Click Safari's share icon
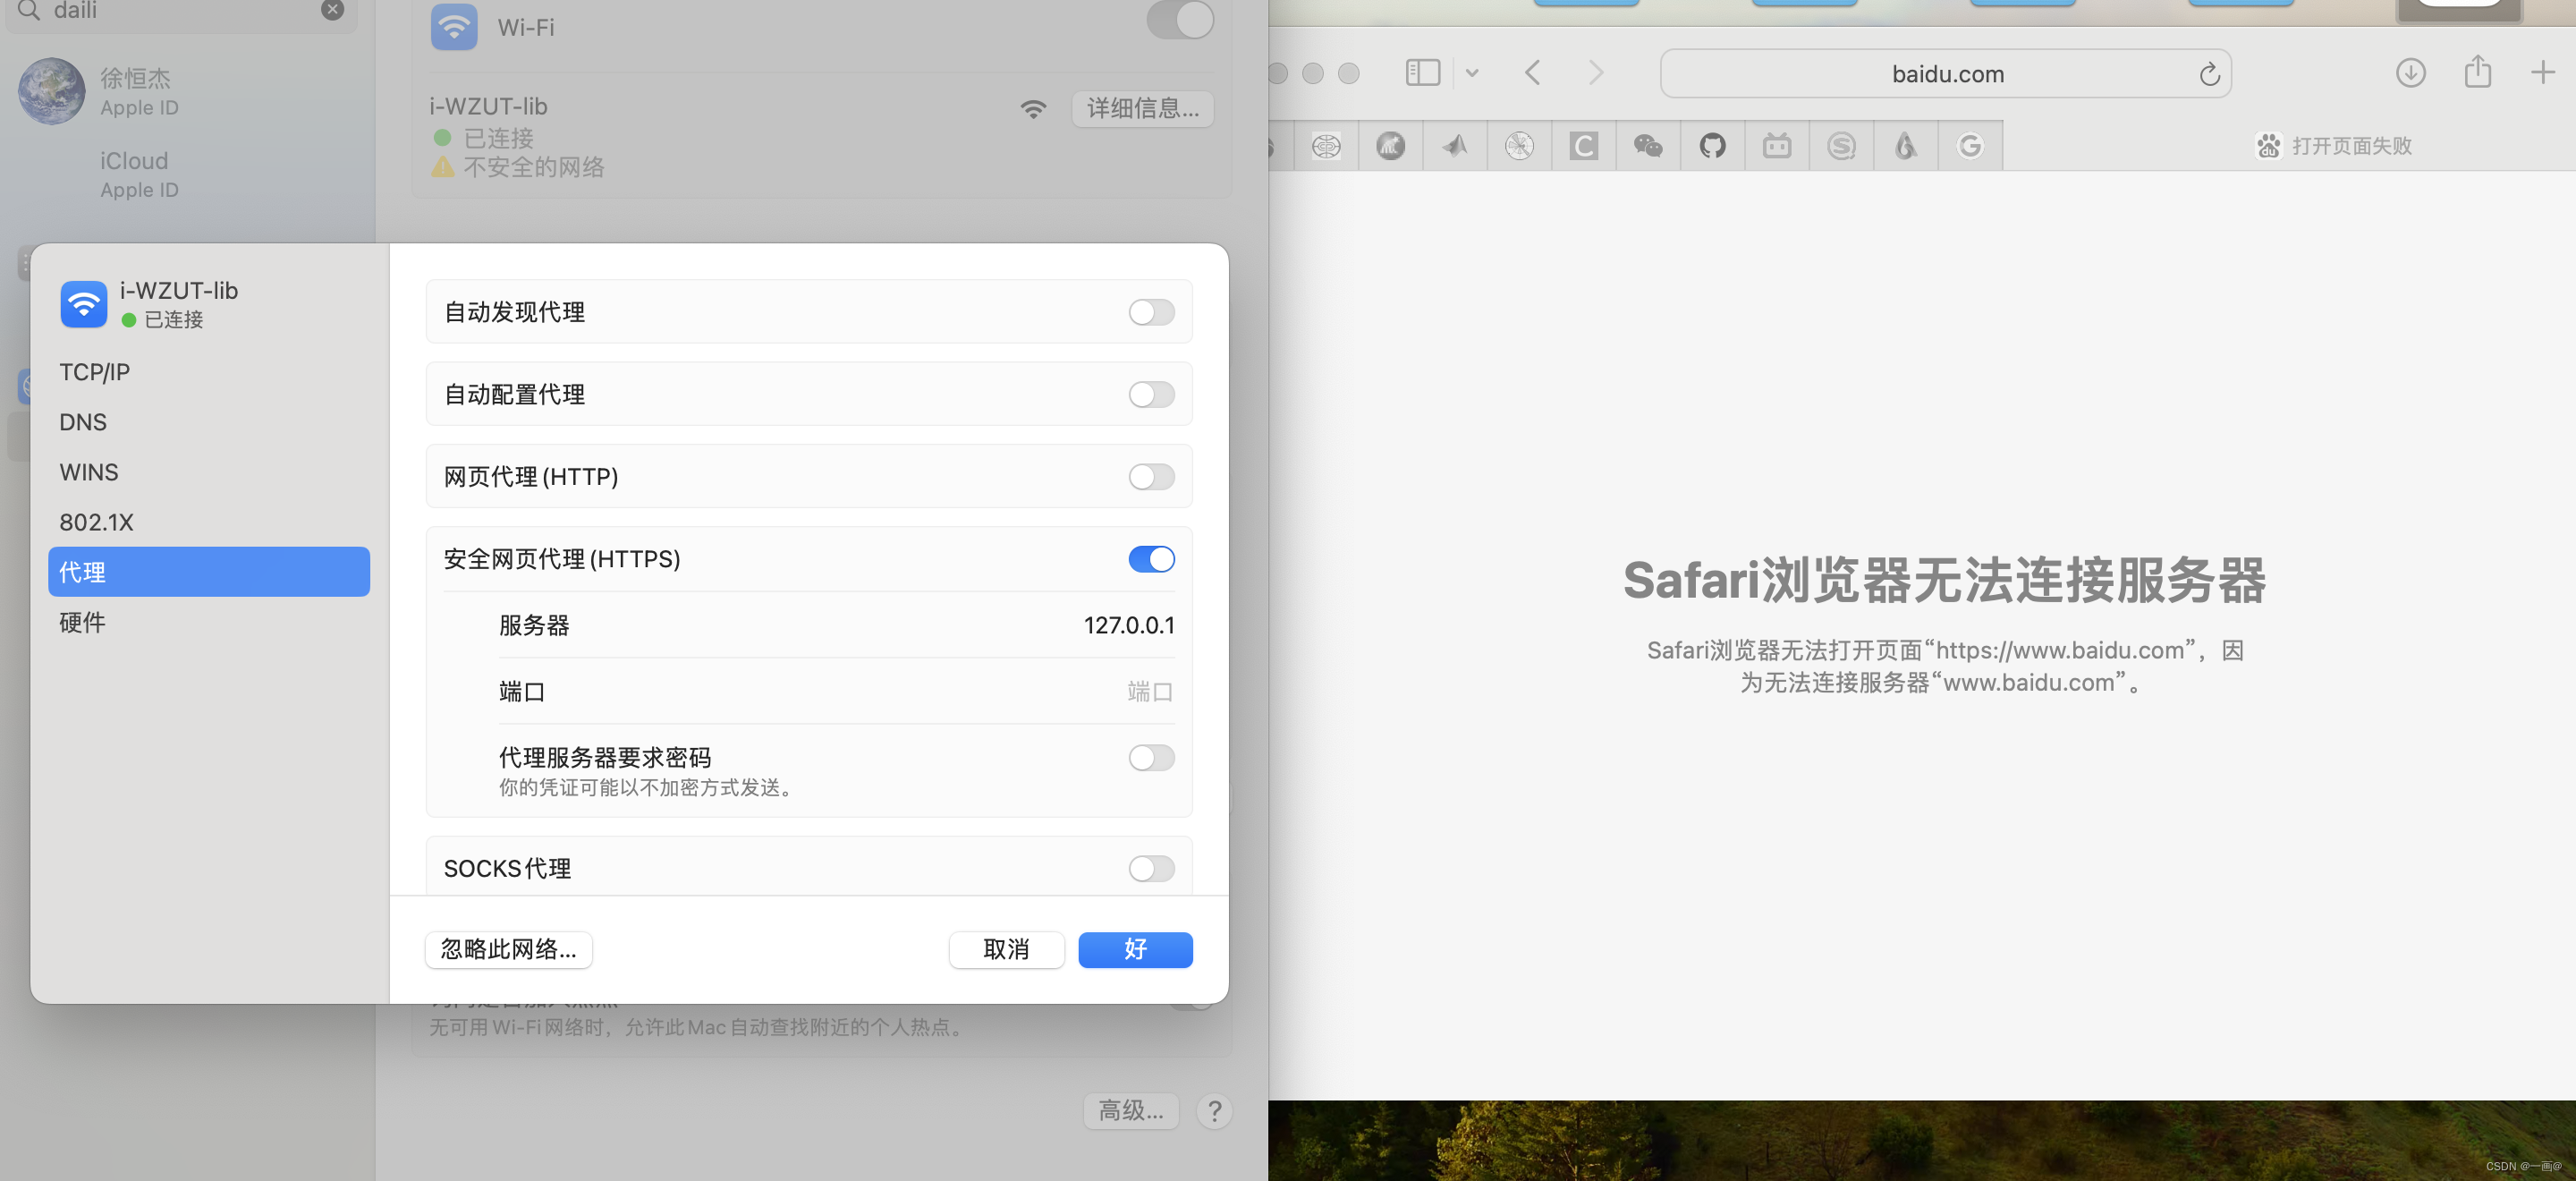The width and height of the screenshot is (2576, 1181). (x=2477, y=73)
